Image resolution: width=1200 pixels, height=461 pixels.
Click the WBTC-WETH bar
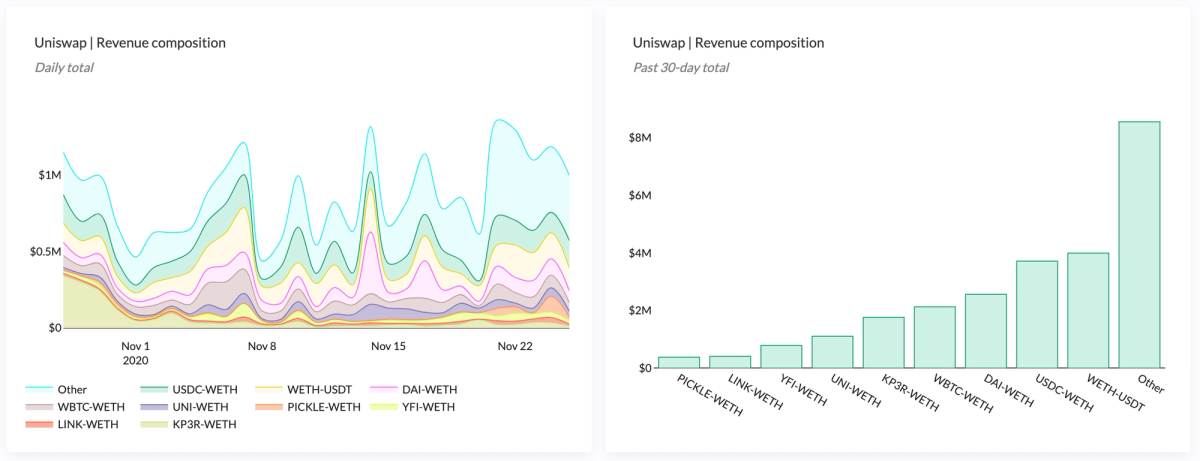pyautogui.click(x=935, y=337)
